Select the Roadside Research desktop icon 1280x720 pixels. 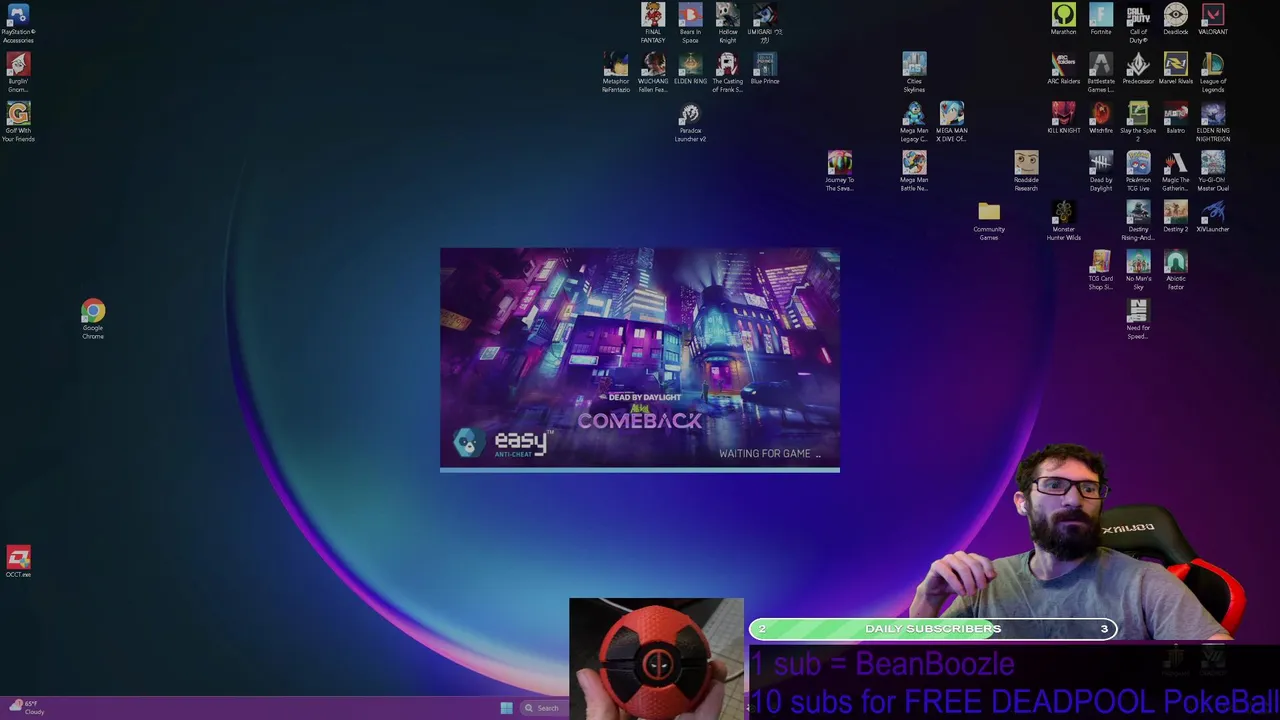tap(1026, 171)
